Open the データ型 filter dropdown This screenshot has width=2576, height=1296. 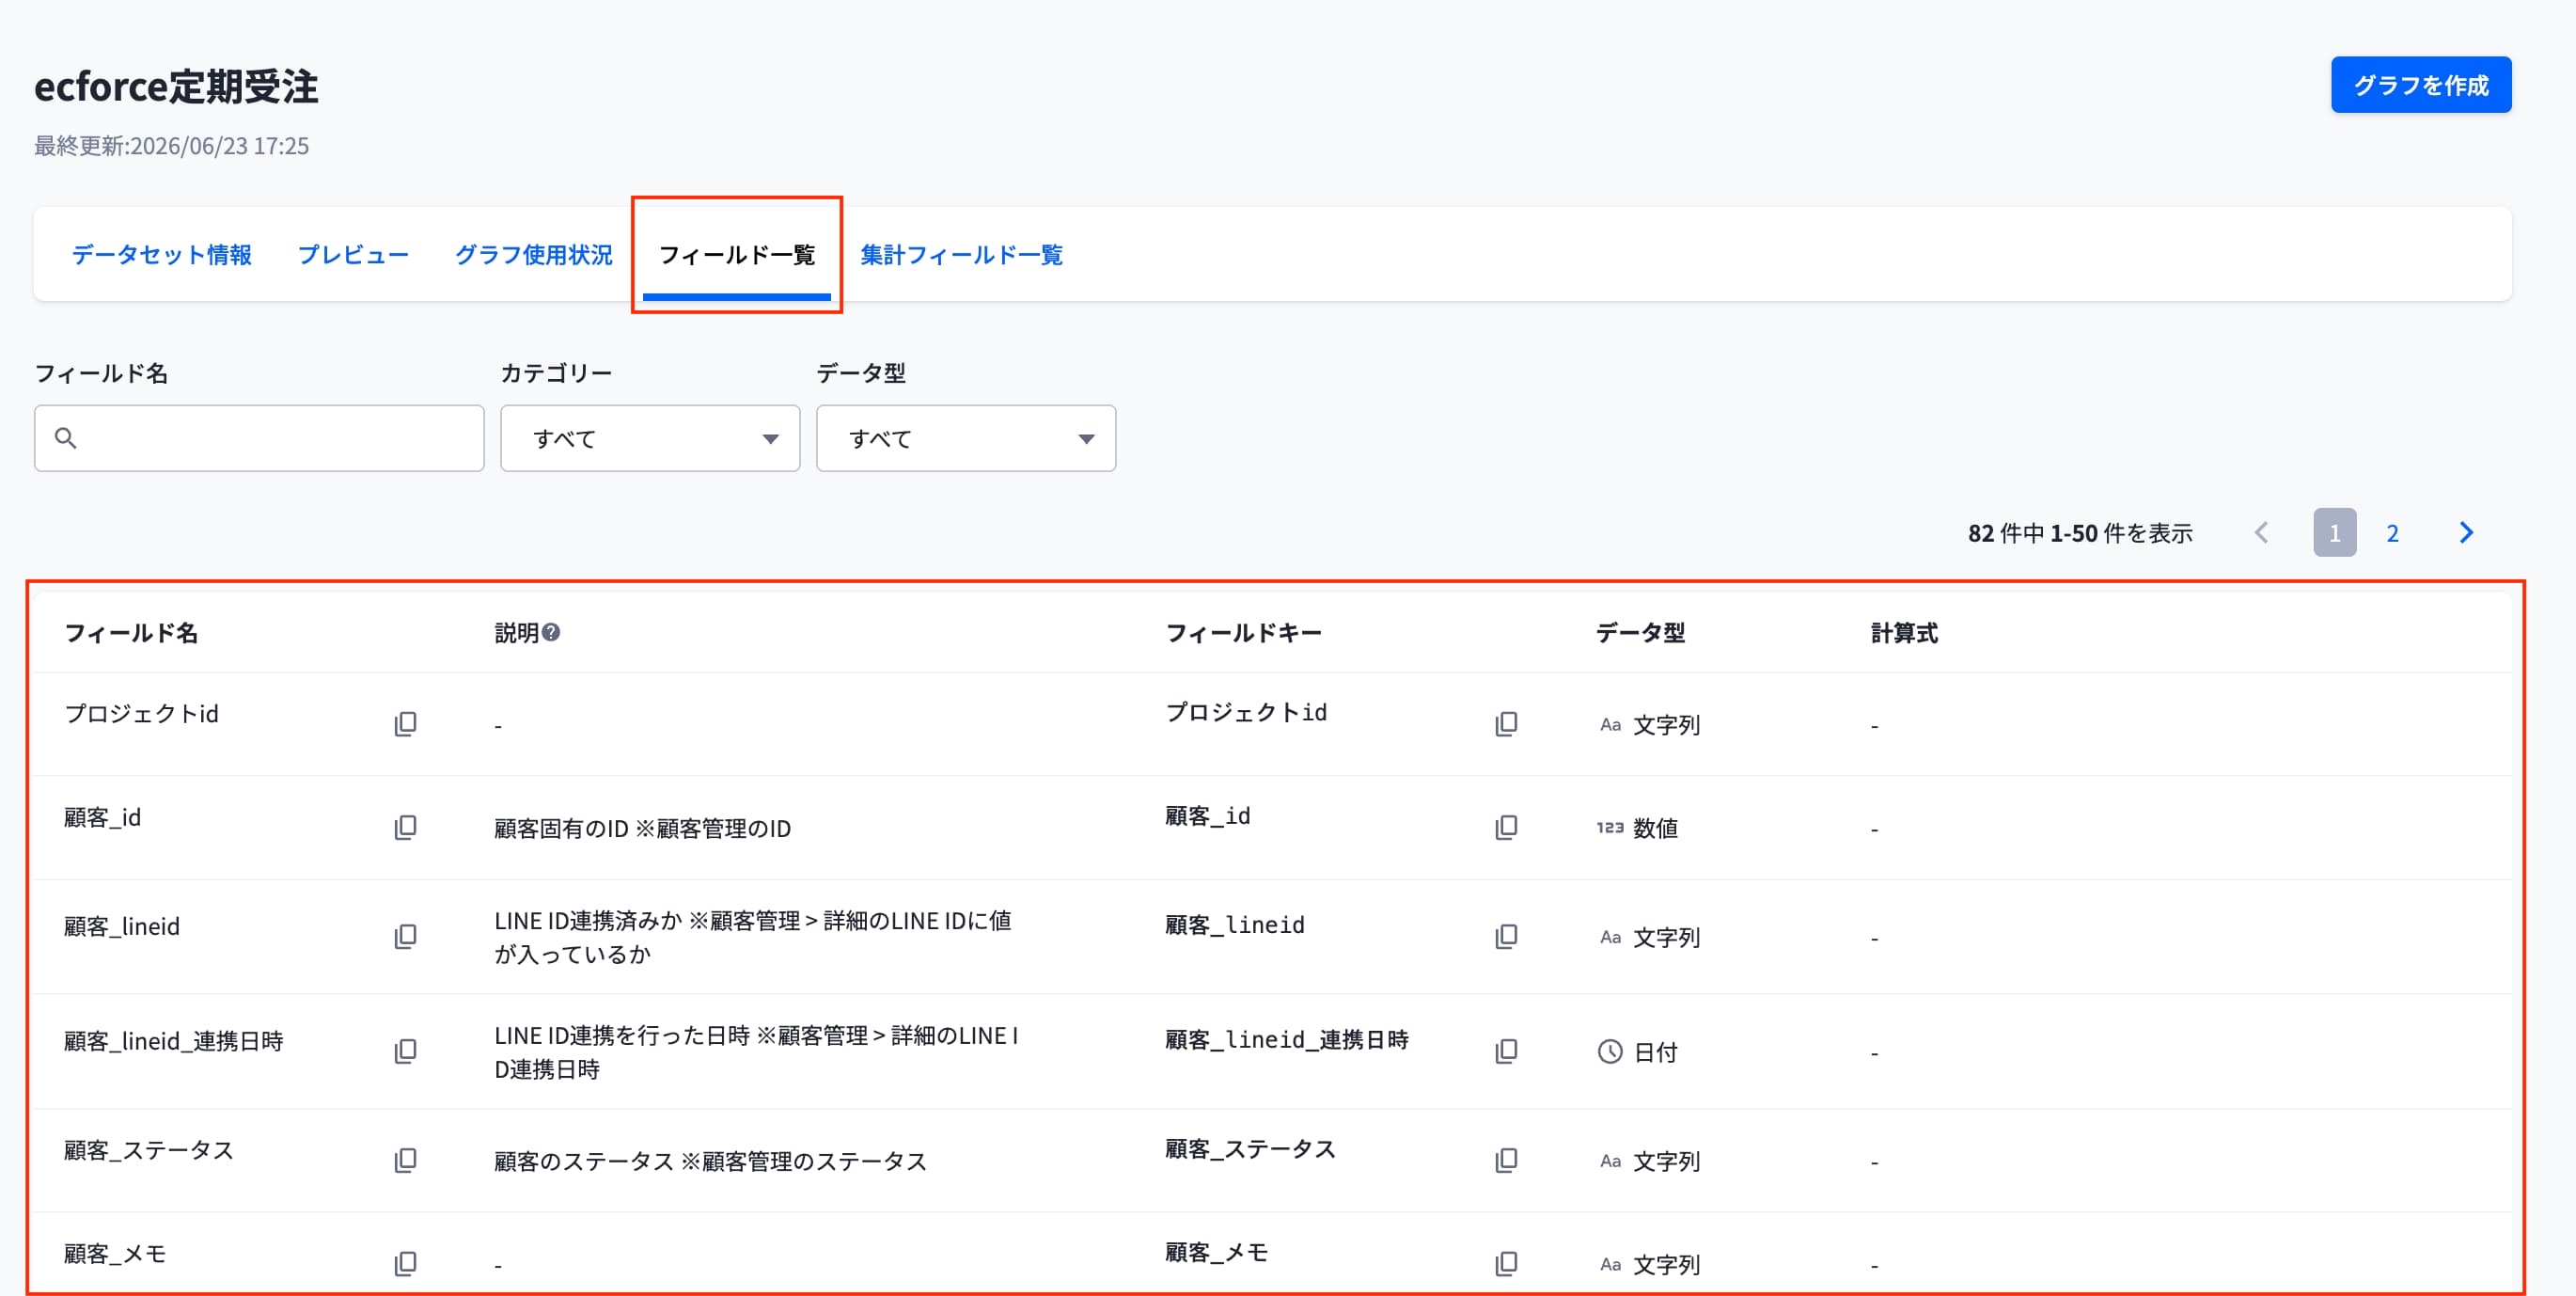[966, 438]
